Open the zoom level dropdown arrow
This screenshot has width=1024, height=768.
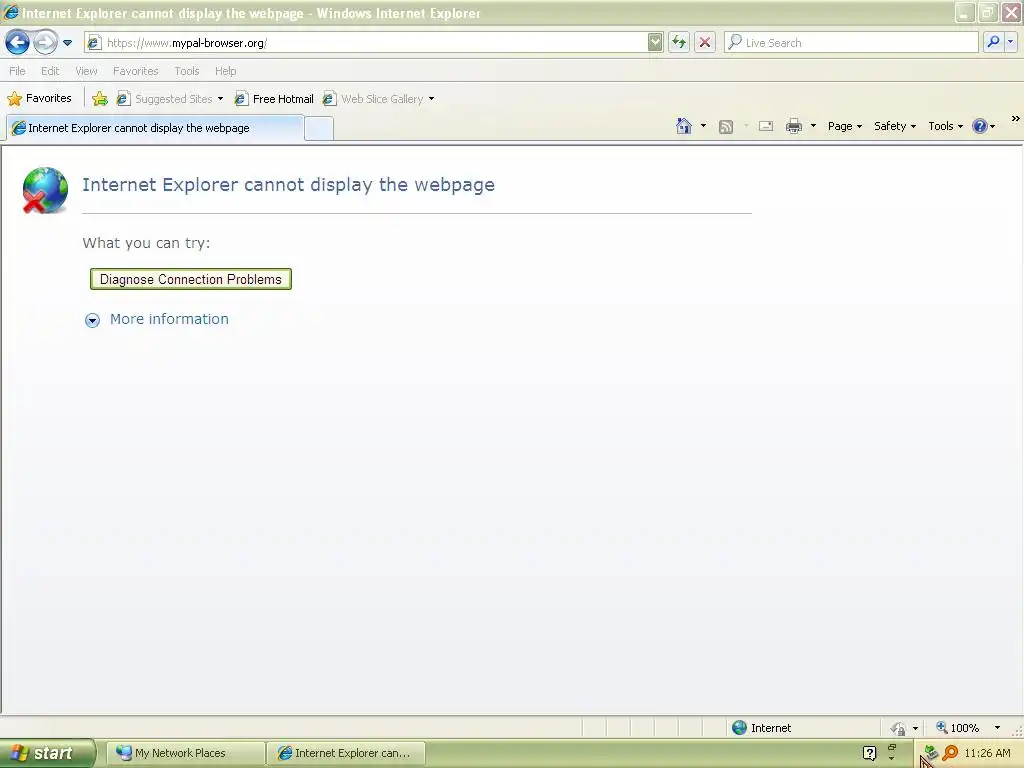[x=997, y=728]
